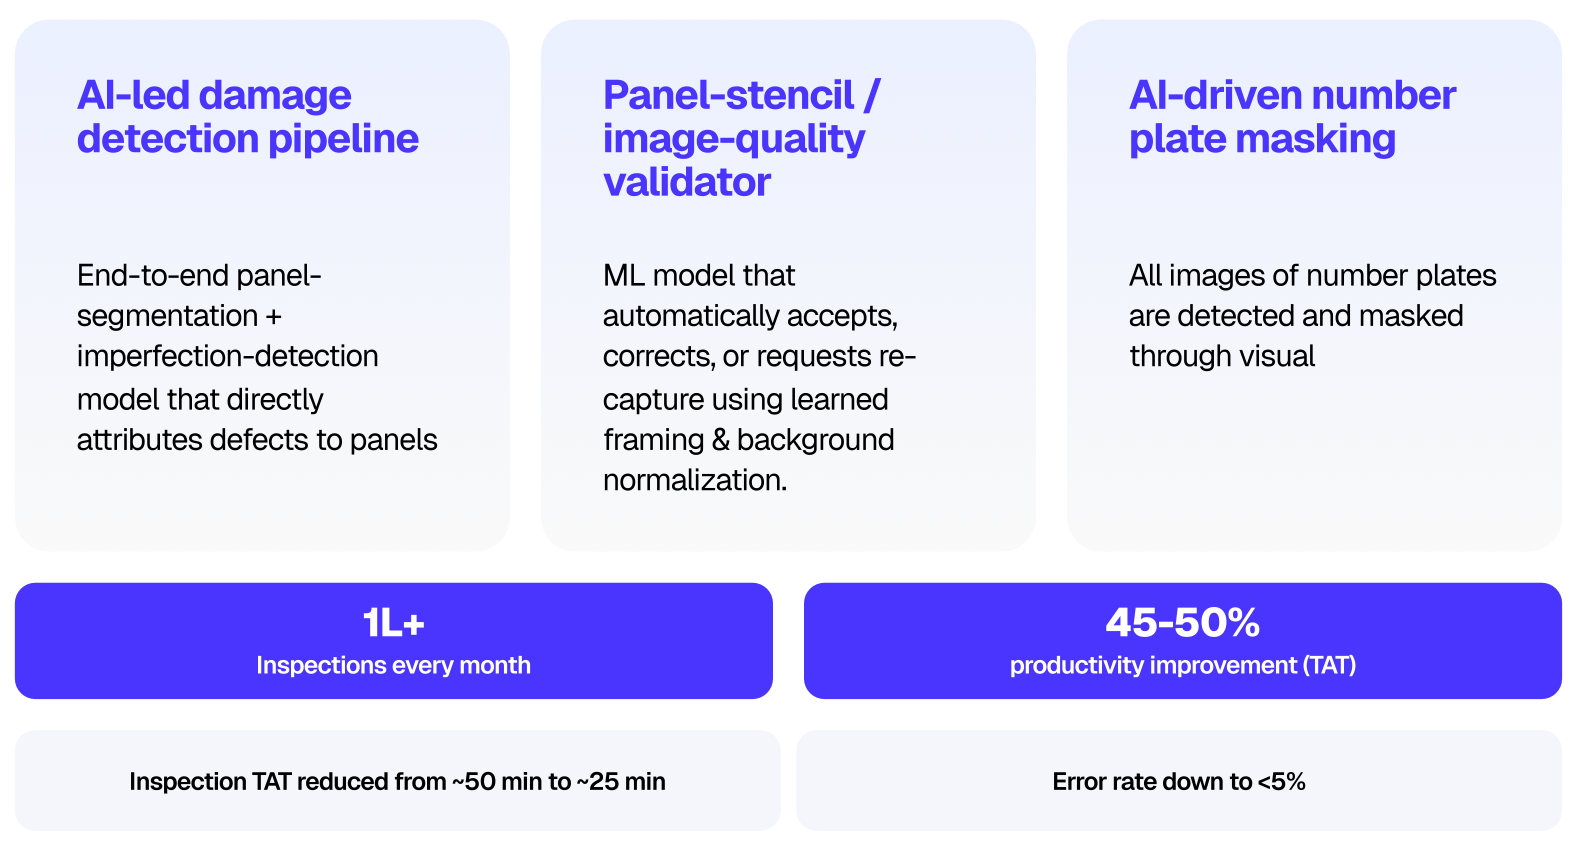This screenshot has height=850, width=1578.
Task: Click the "45-50%" statistic figure
Action: (1182, 623)
